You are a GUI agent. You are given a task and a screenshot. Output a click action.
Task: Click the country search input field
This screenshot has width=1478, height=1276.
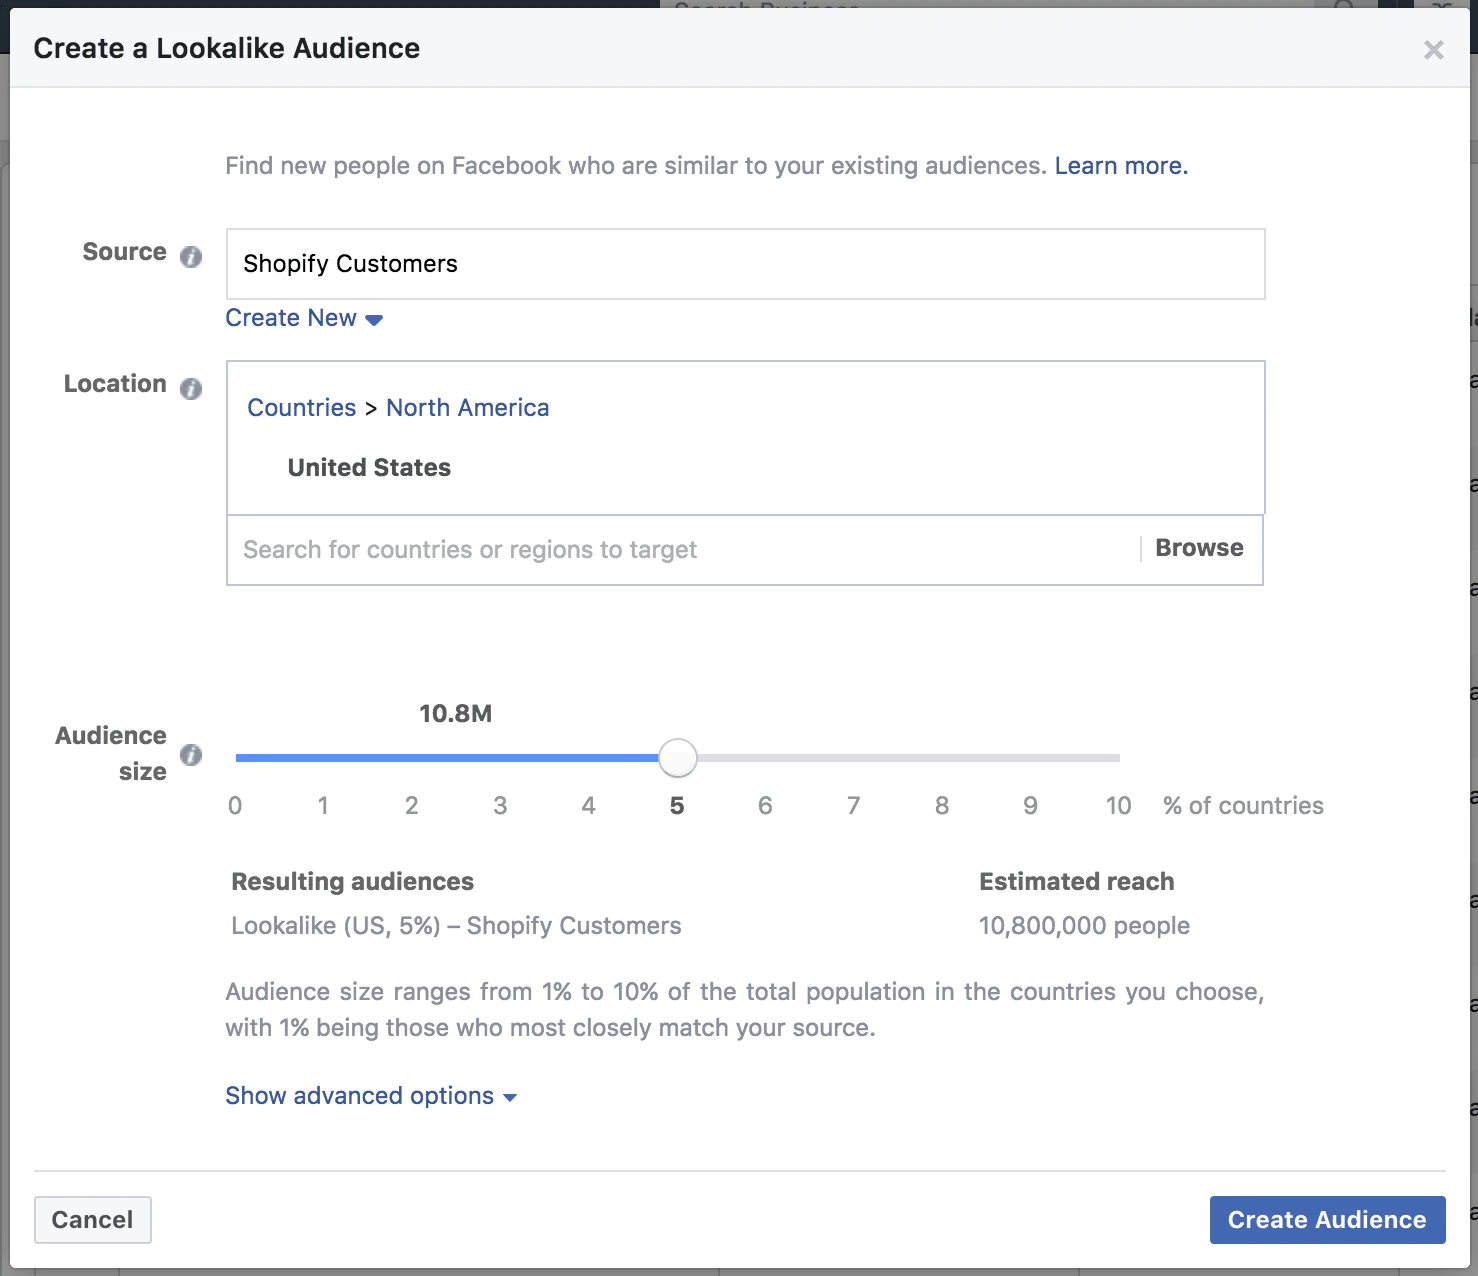pos(680,550)
